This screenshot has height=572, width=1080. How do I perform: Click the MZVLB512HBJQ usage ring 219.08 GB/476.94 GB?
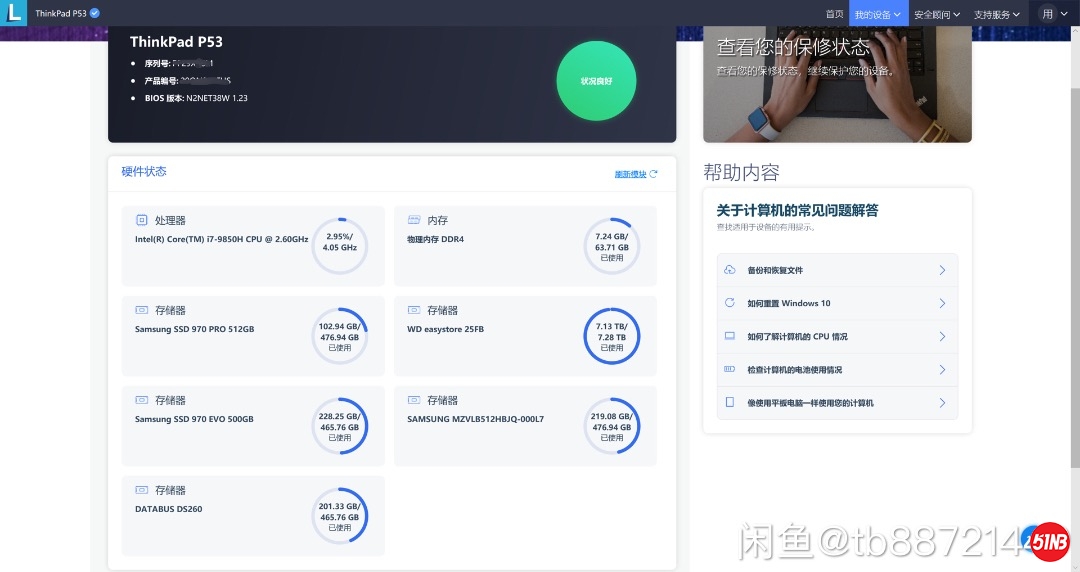612,426
